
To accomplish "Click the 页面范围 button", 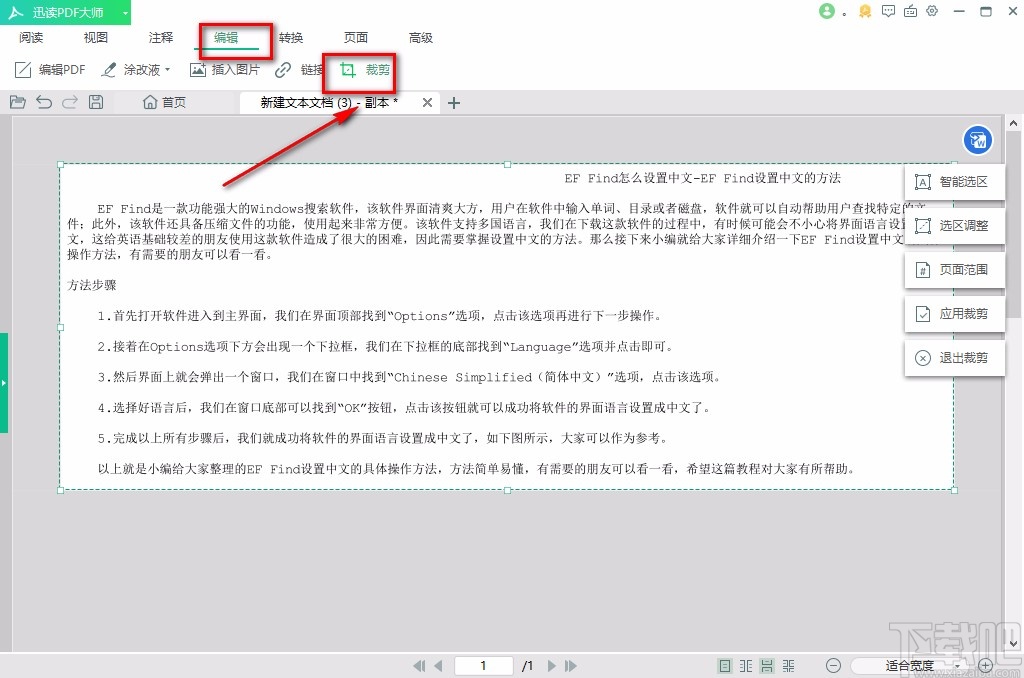I will coord(954,270).
